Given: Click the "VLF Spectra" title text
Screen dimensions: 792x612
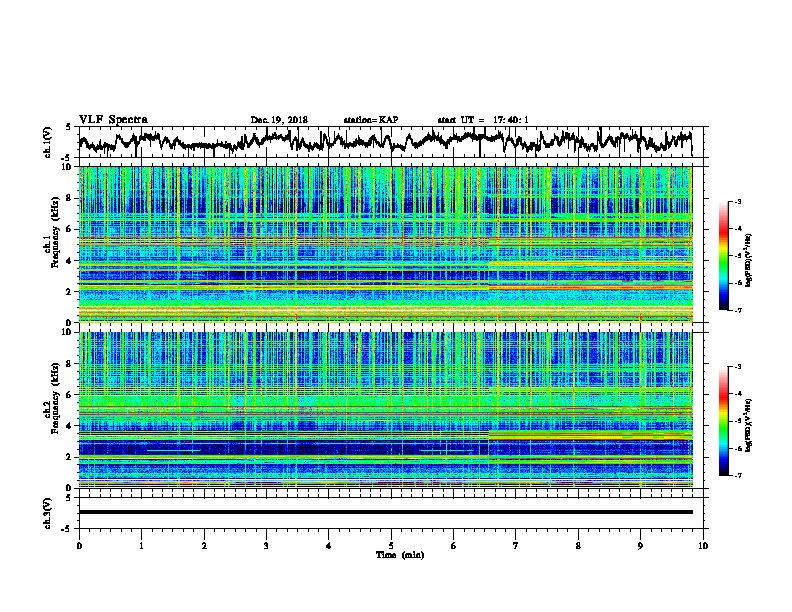Looking at the screenshot, I should tap(113, 119).
